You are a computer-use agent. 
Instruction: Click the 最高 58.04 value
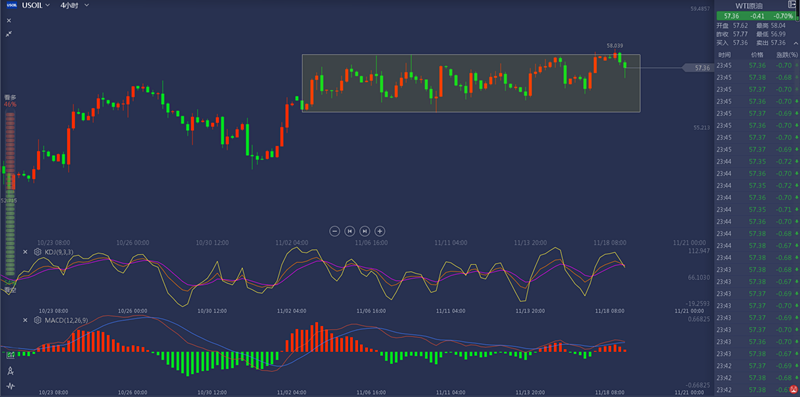[x=778, y=25]
